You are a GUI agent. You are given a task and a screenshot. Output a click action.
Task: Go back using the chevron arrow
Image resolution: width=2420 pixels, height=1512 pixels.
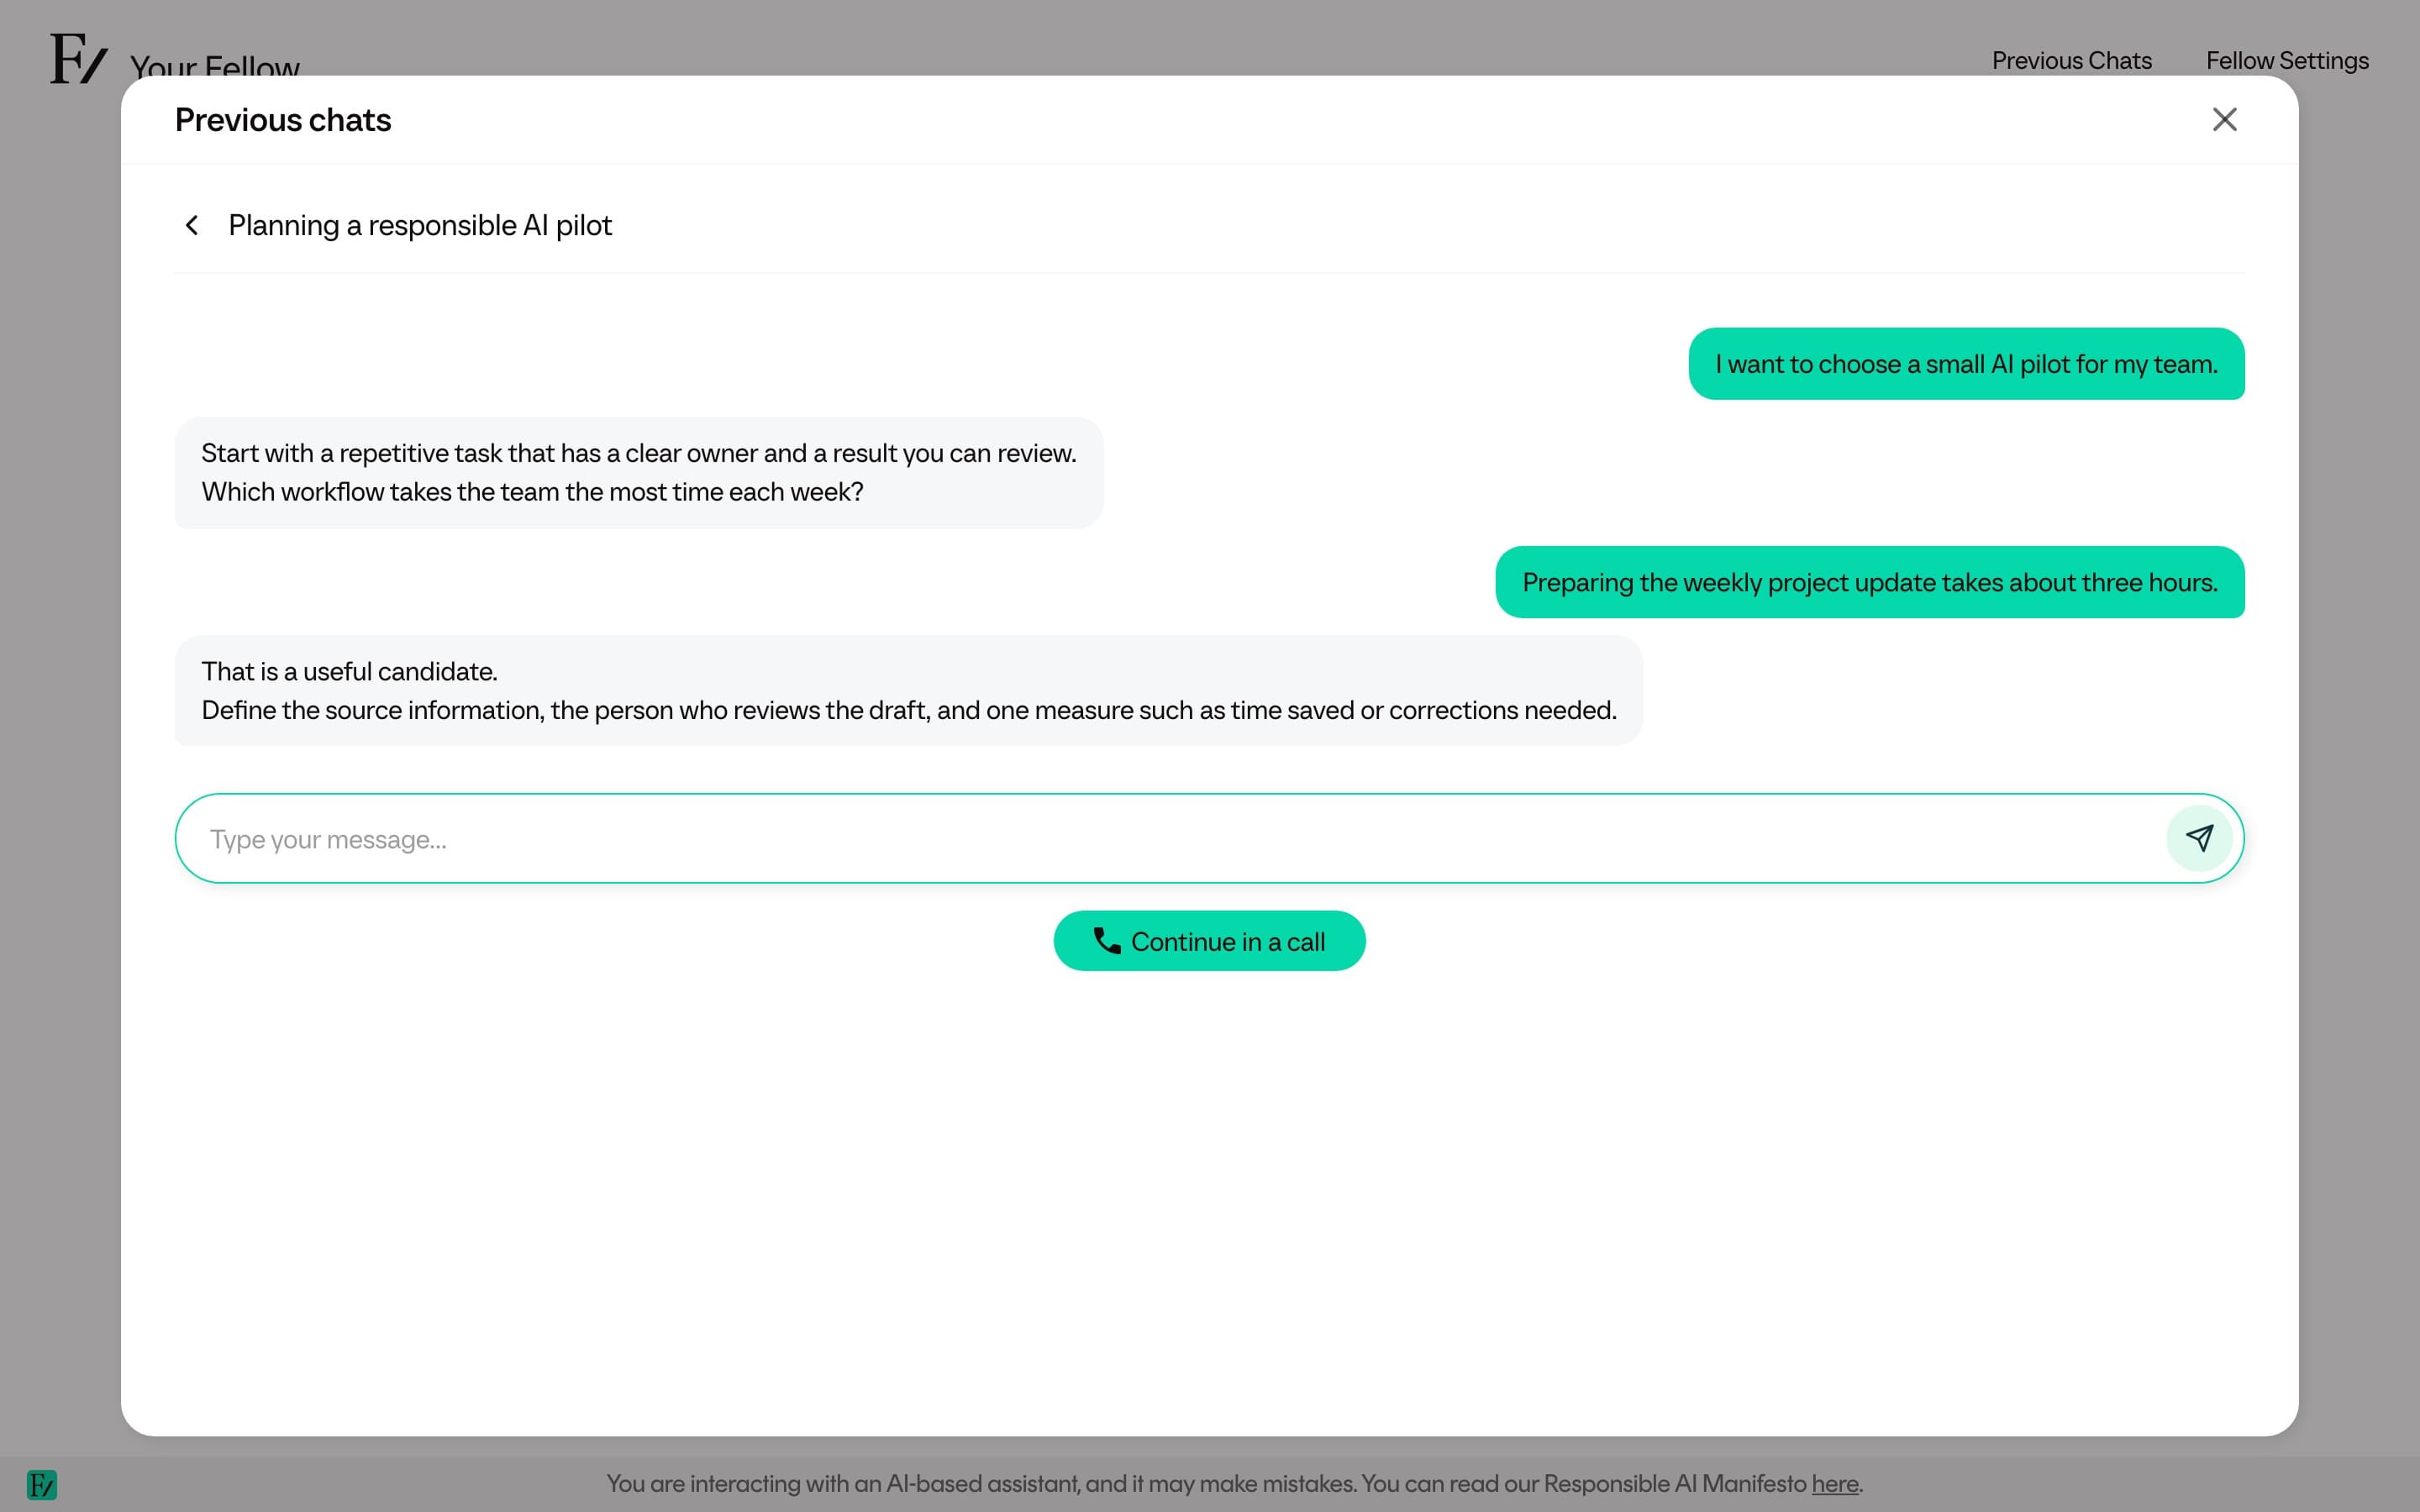192,225
